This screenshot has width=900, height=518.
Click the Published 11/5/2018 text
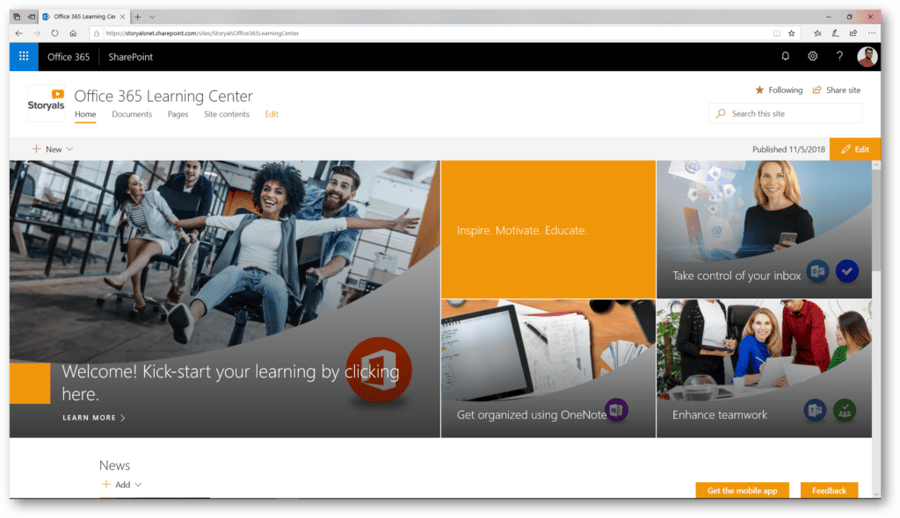point(788,149)
